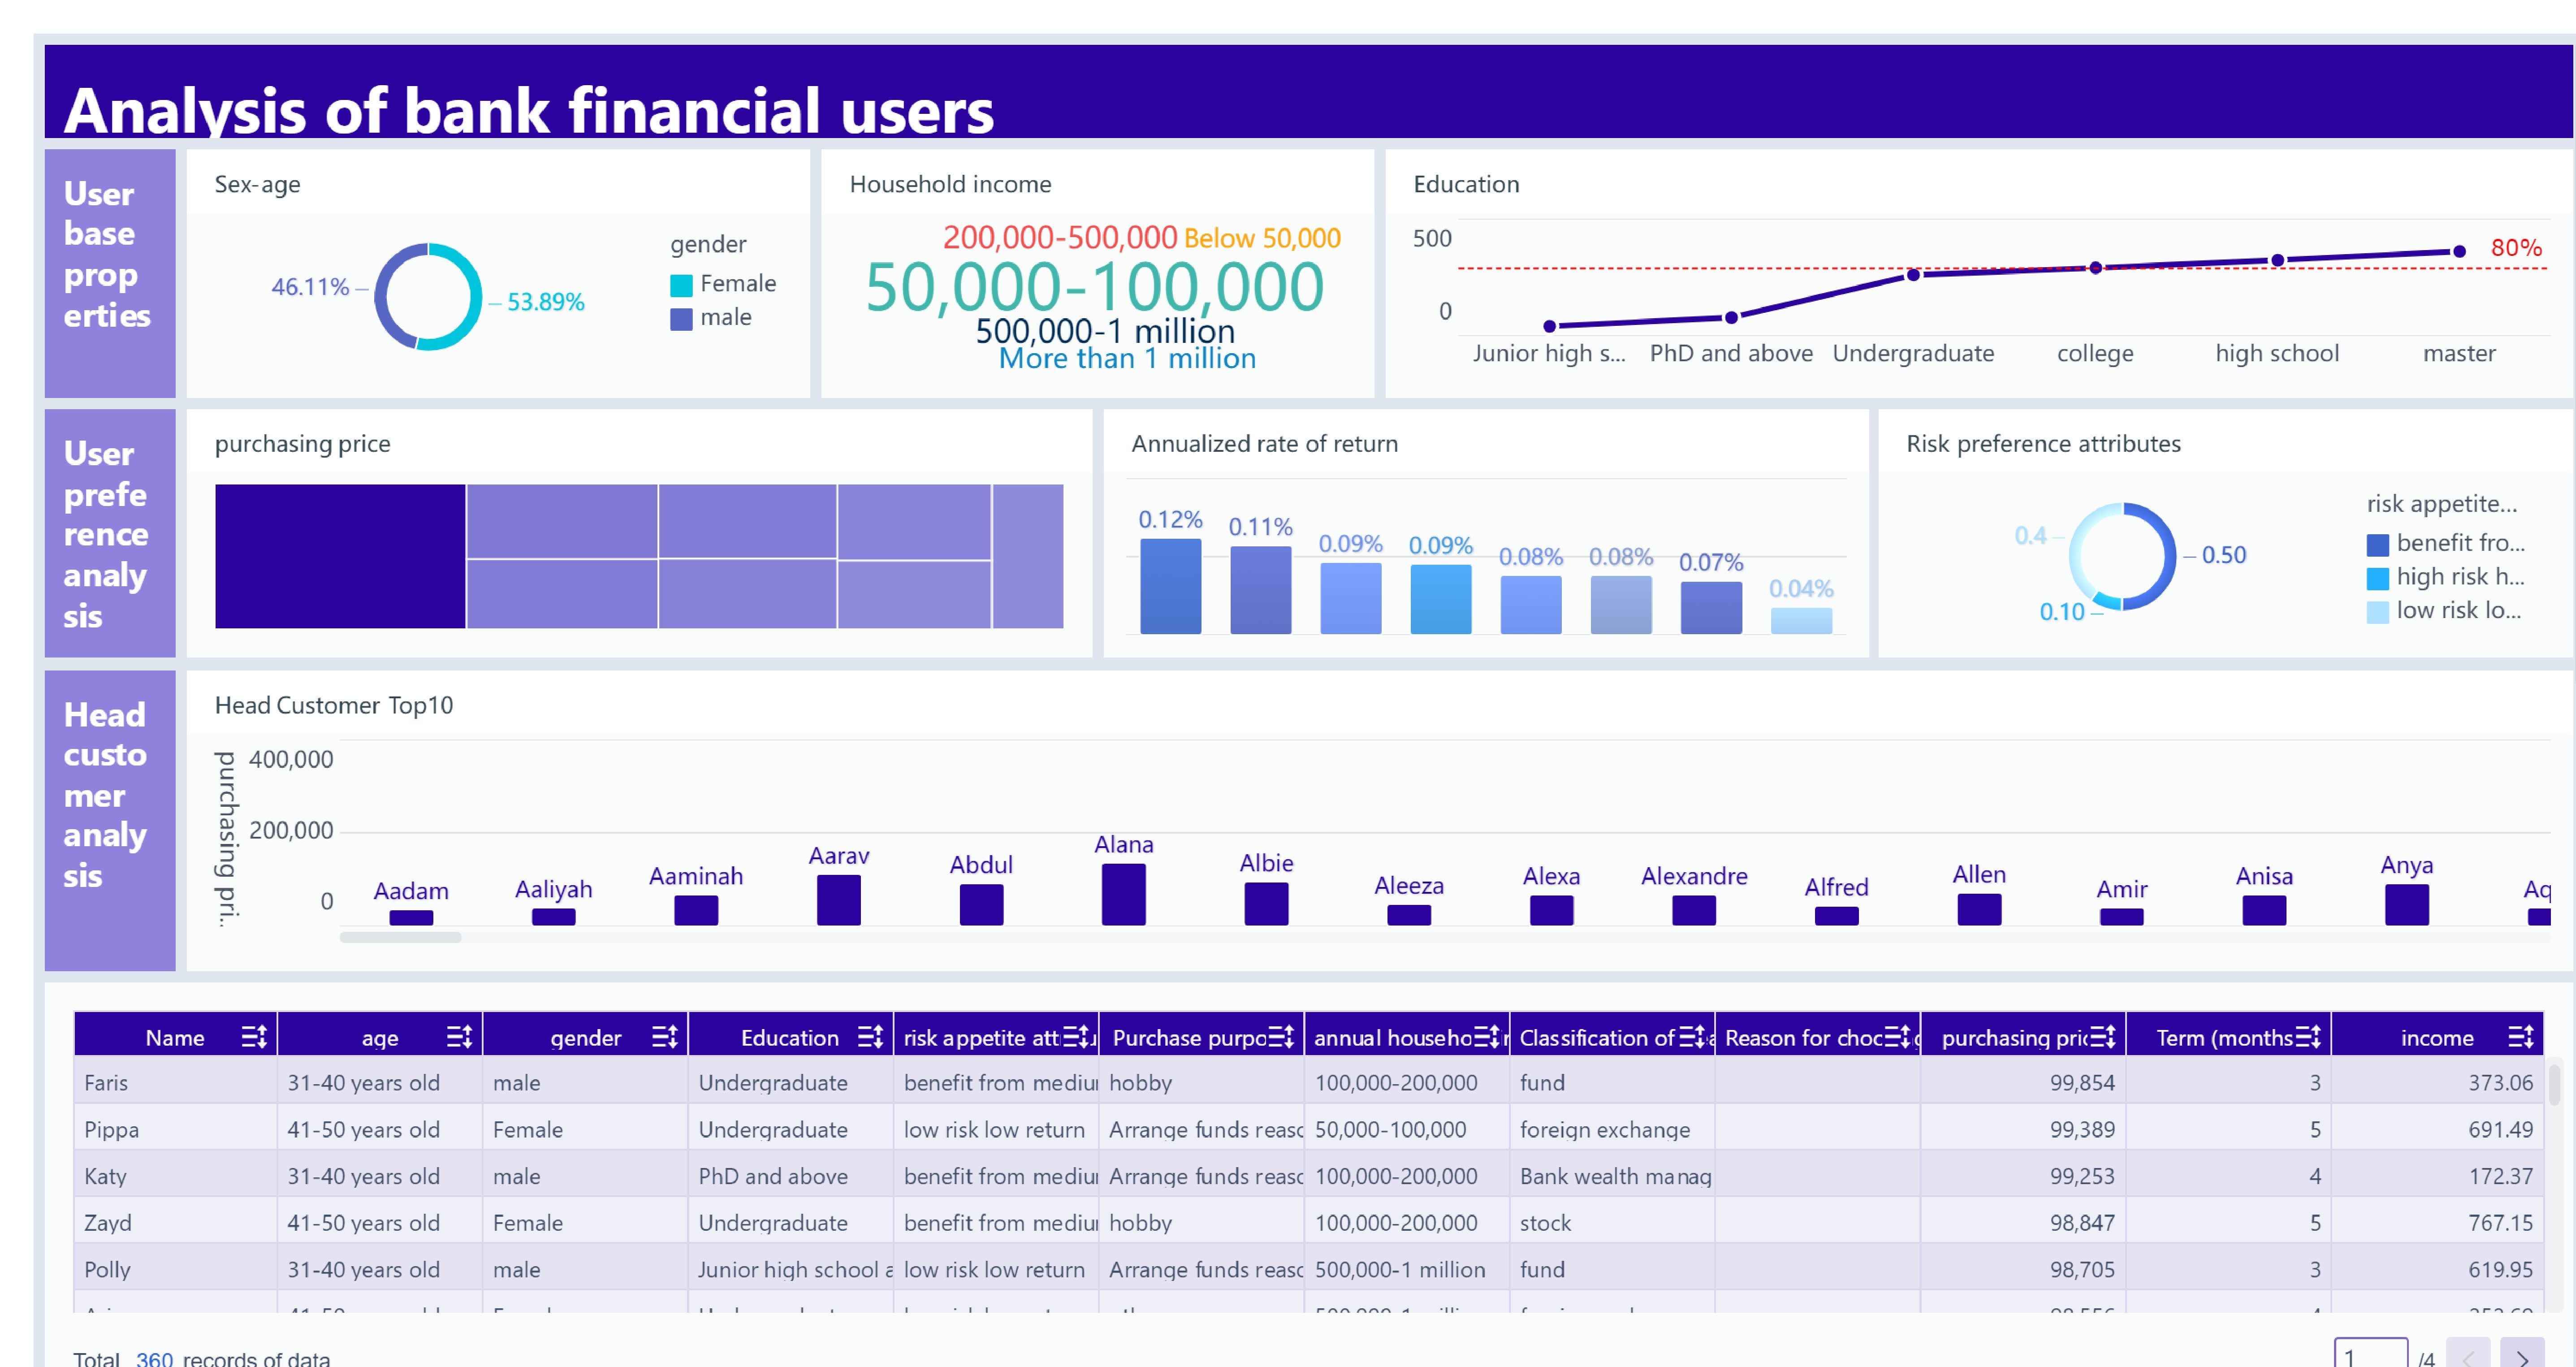This screenshot has height=1367, width=2576.
Task: Click the 53.89% donut segment label
Action: pos(545,302)
